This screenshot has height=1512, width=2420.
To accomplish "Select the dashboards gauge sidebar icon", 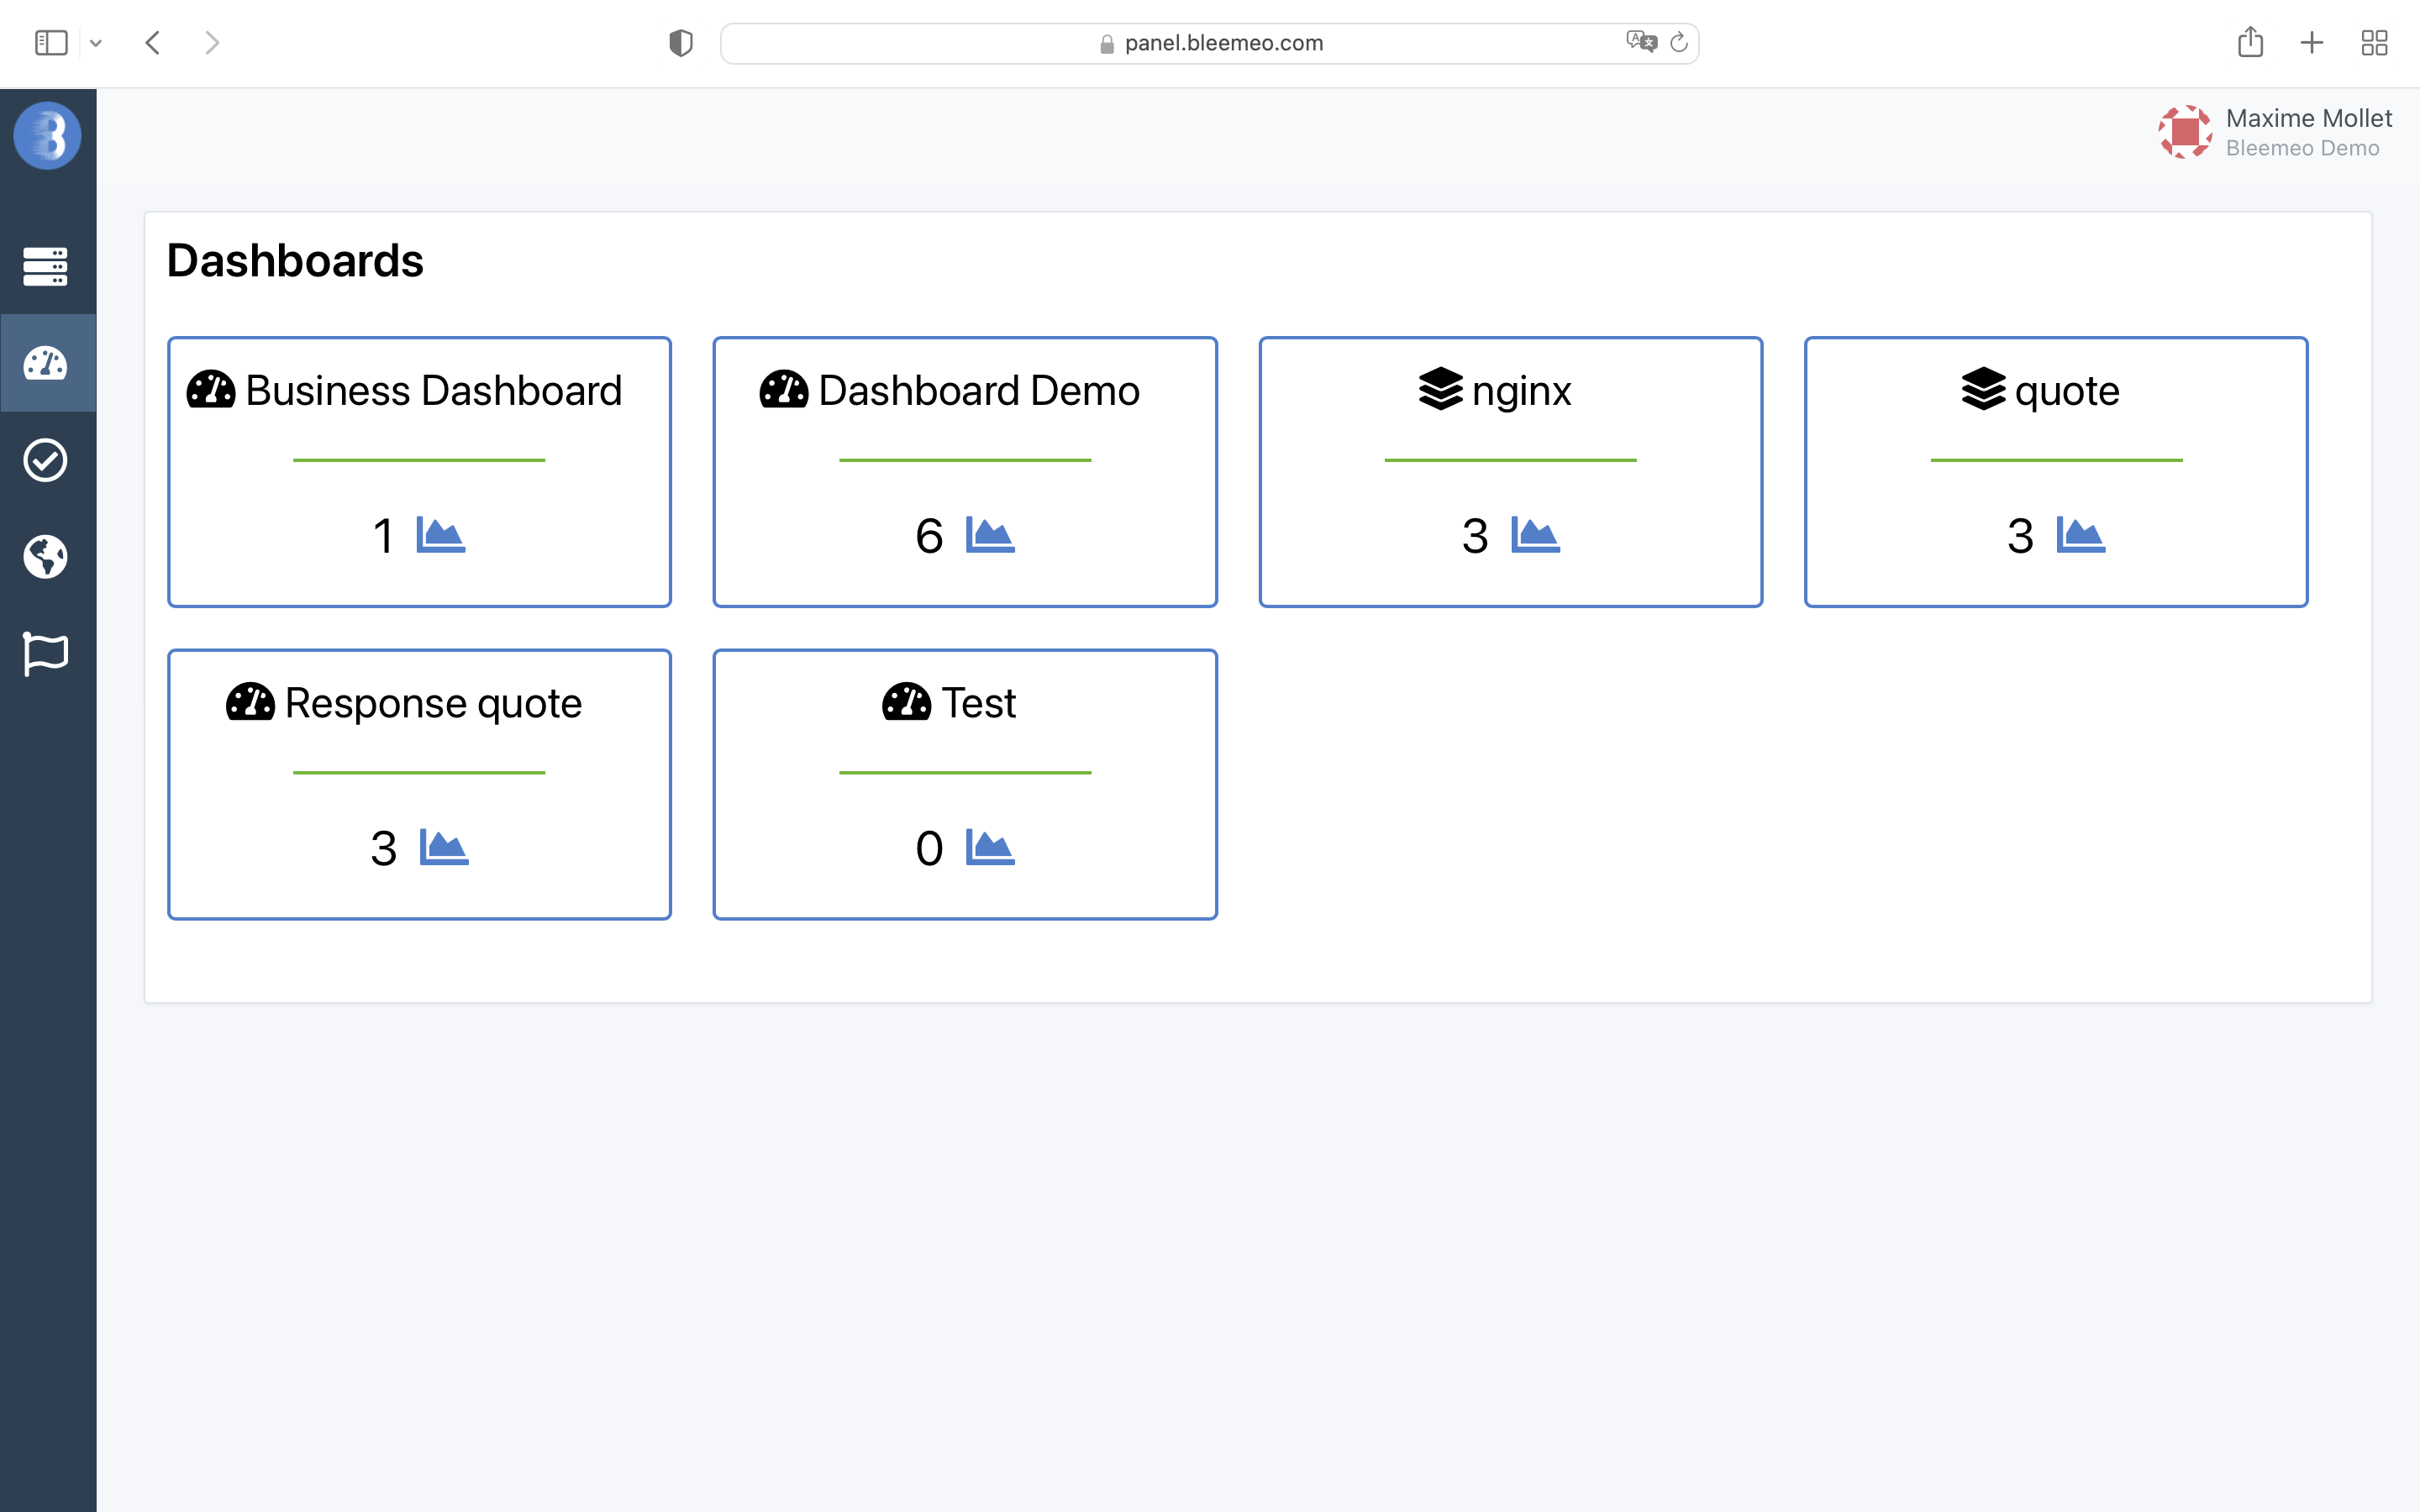I will 46,363.
